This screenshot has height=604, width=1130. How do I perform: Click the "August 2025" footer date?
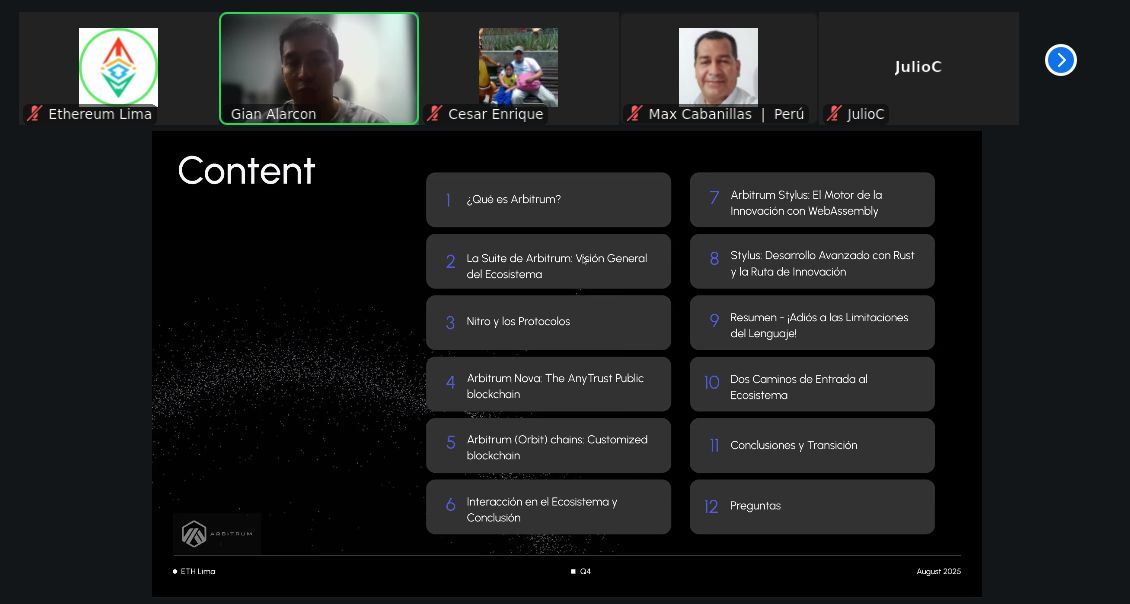pyautogui.click(x=938, y=572)
